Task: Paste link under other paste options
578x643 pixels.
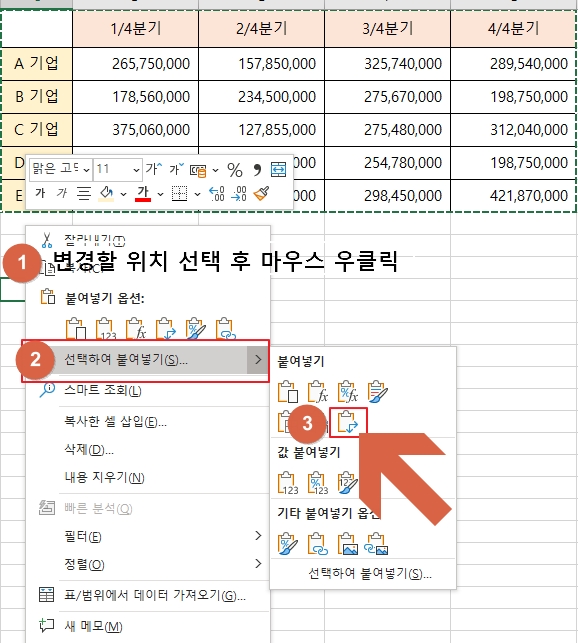Action: click(318, 544)
